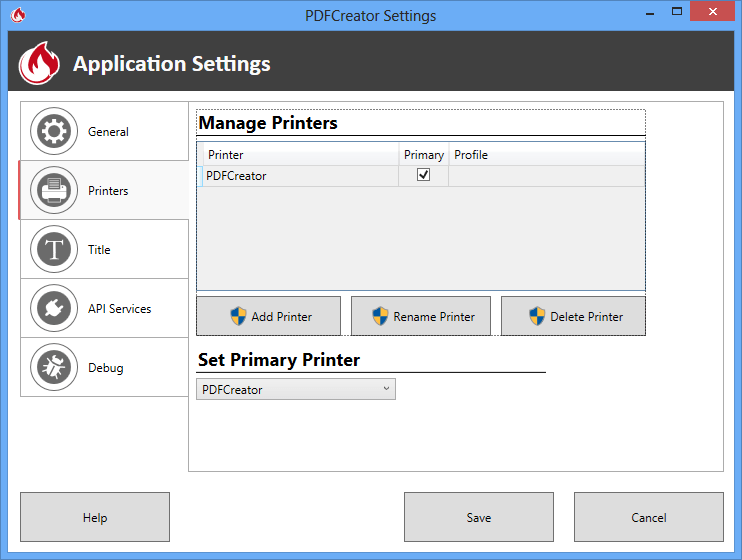Click the Profile column header

(547, 155)
